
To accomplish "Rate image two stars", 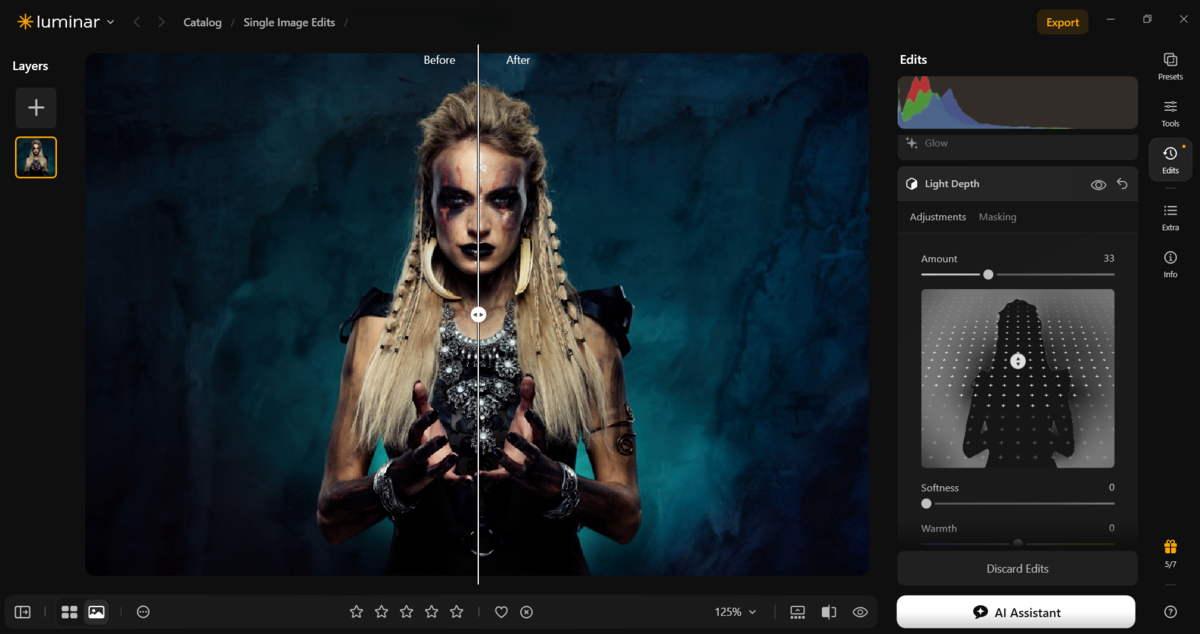I will tap(381, 612).
